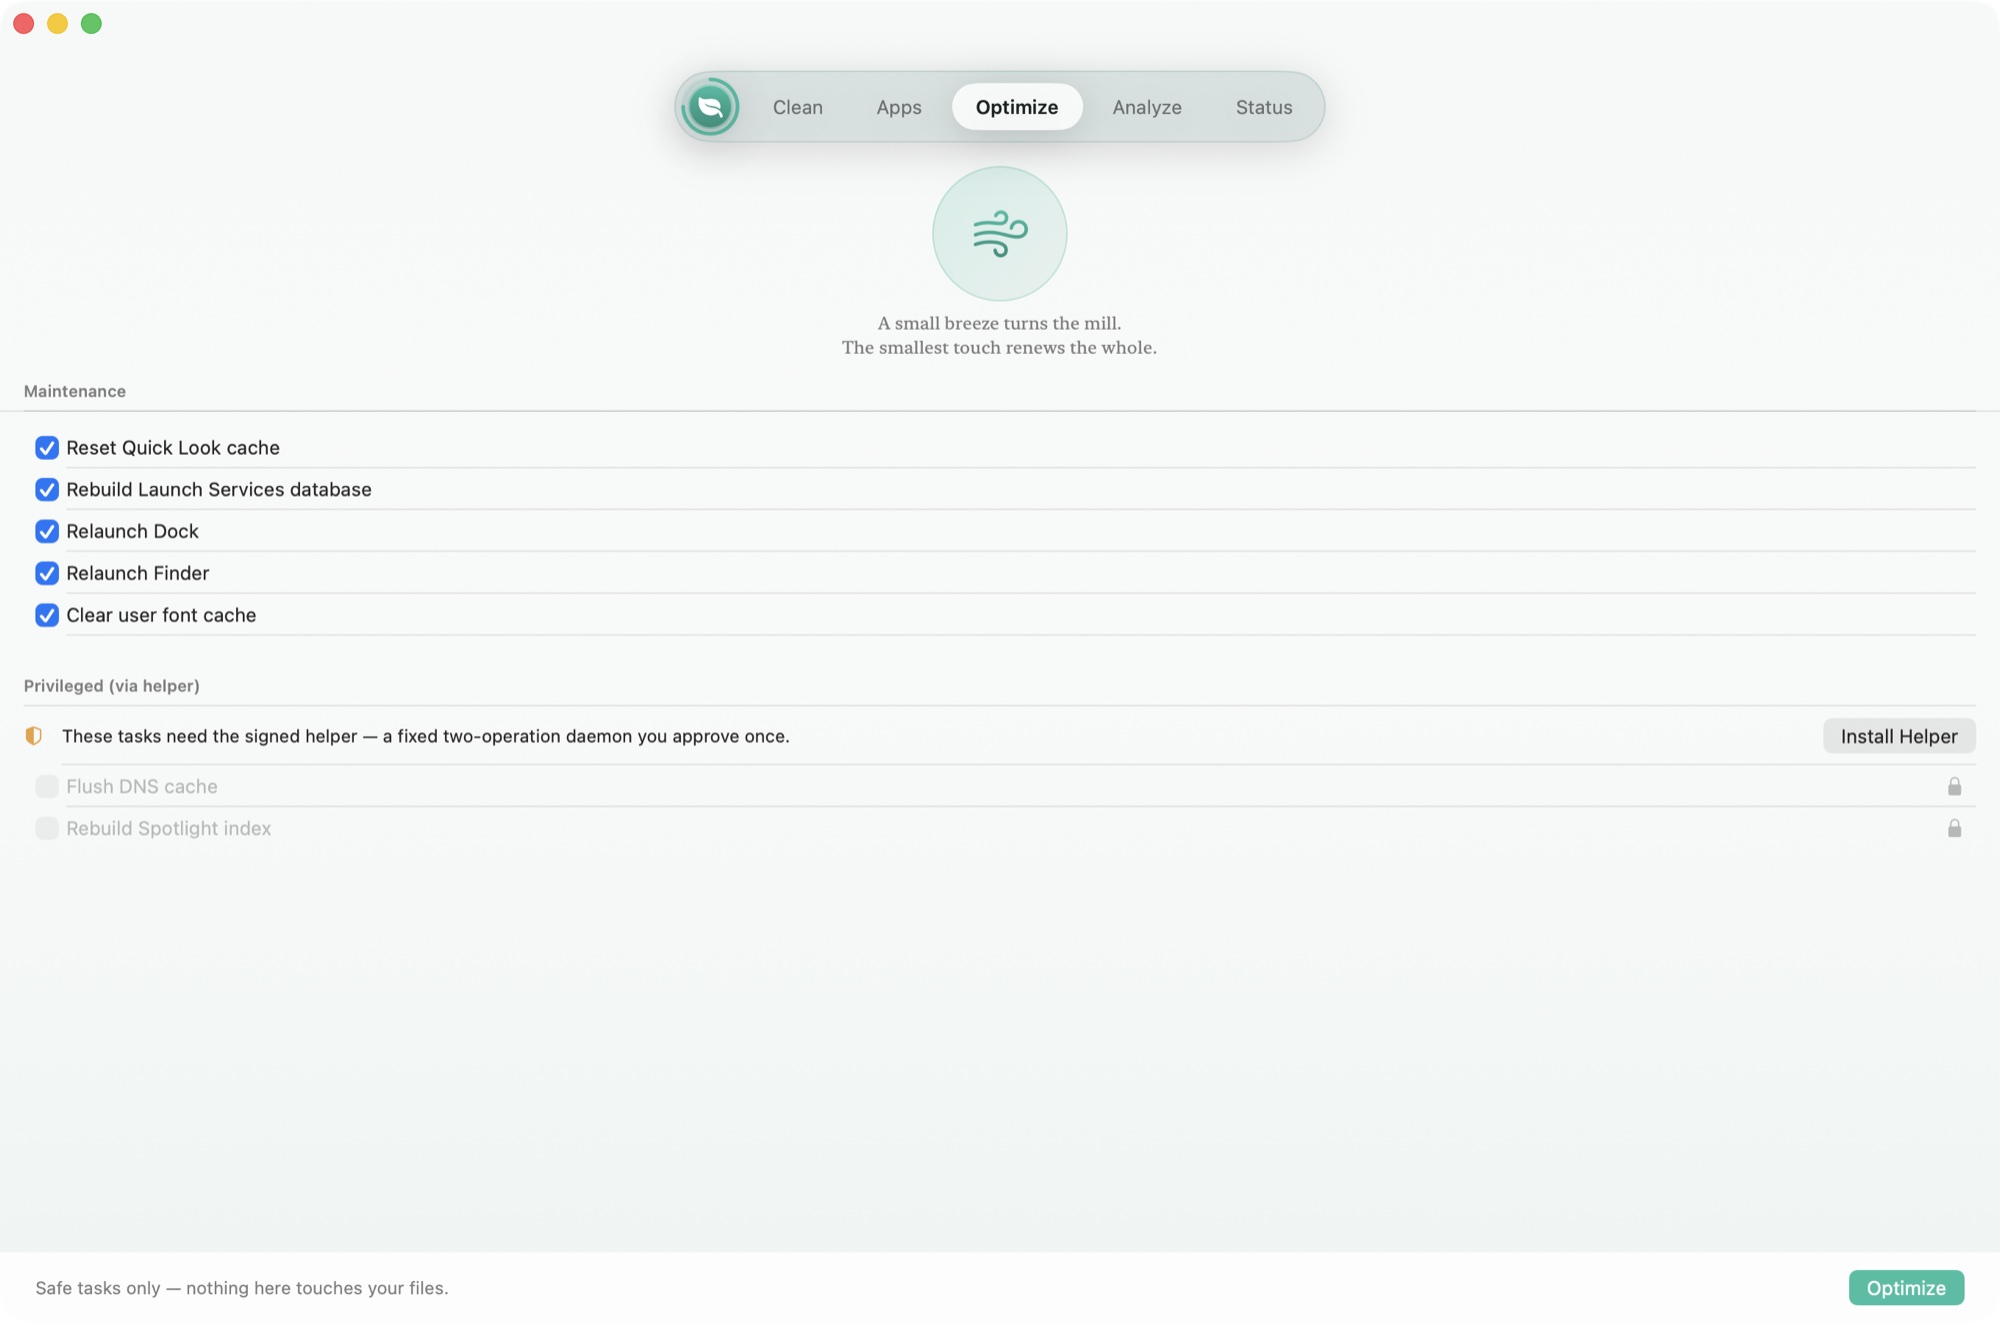Click 'Safe tasks only' footer note
The width and height of the screenshot is (2000, 1323).
(242, 1288)
